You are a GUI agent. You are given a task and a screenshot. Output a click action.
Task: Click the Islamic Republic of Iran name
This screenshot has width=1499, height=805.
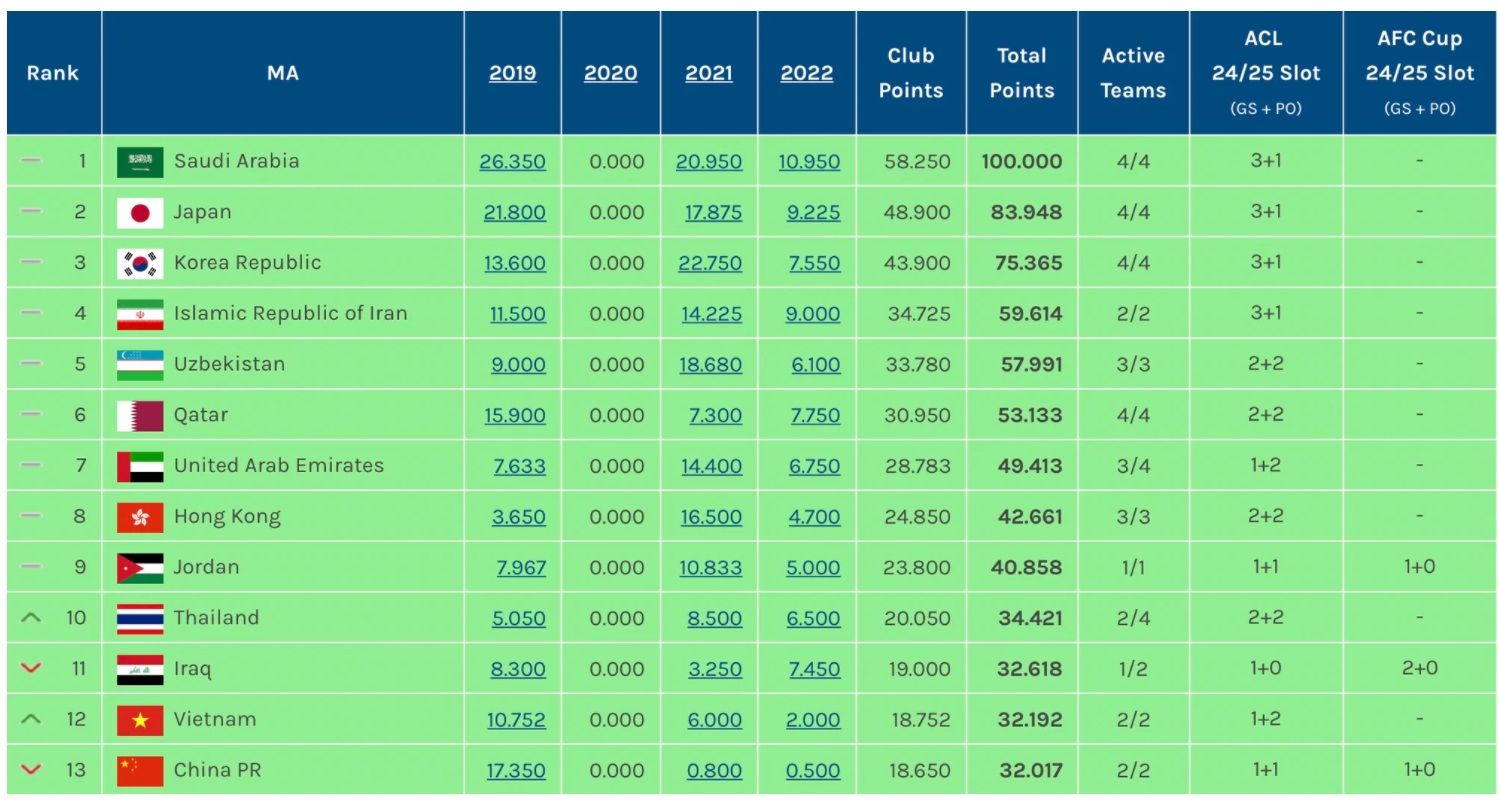click(290, 314)
